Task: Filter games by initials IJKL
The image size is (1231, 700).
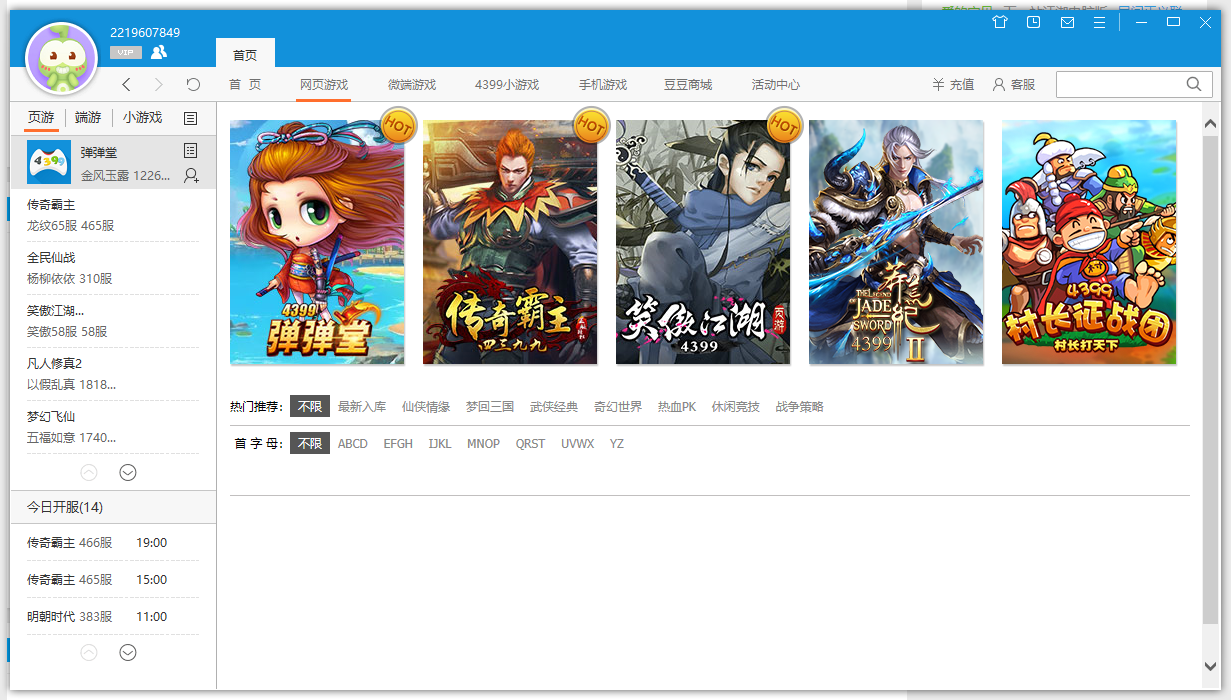Action: point(440,443)
